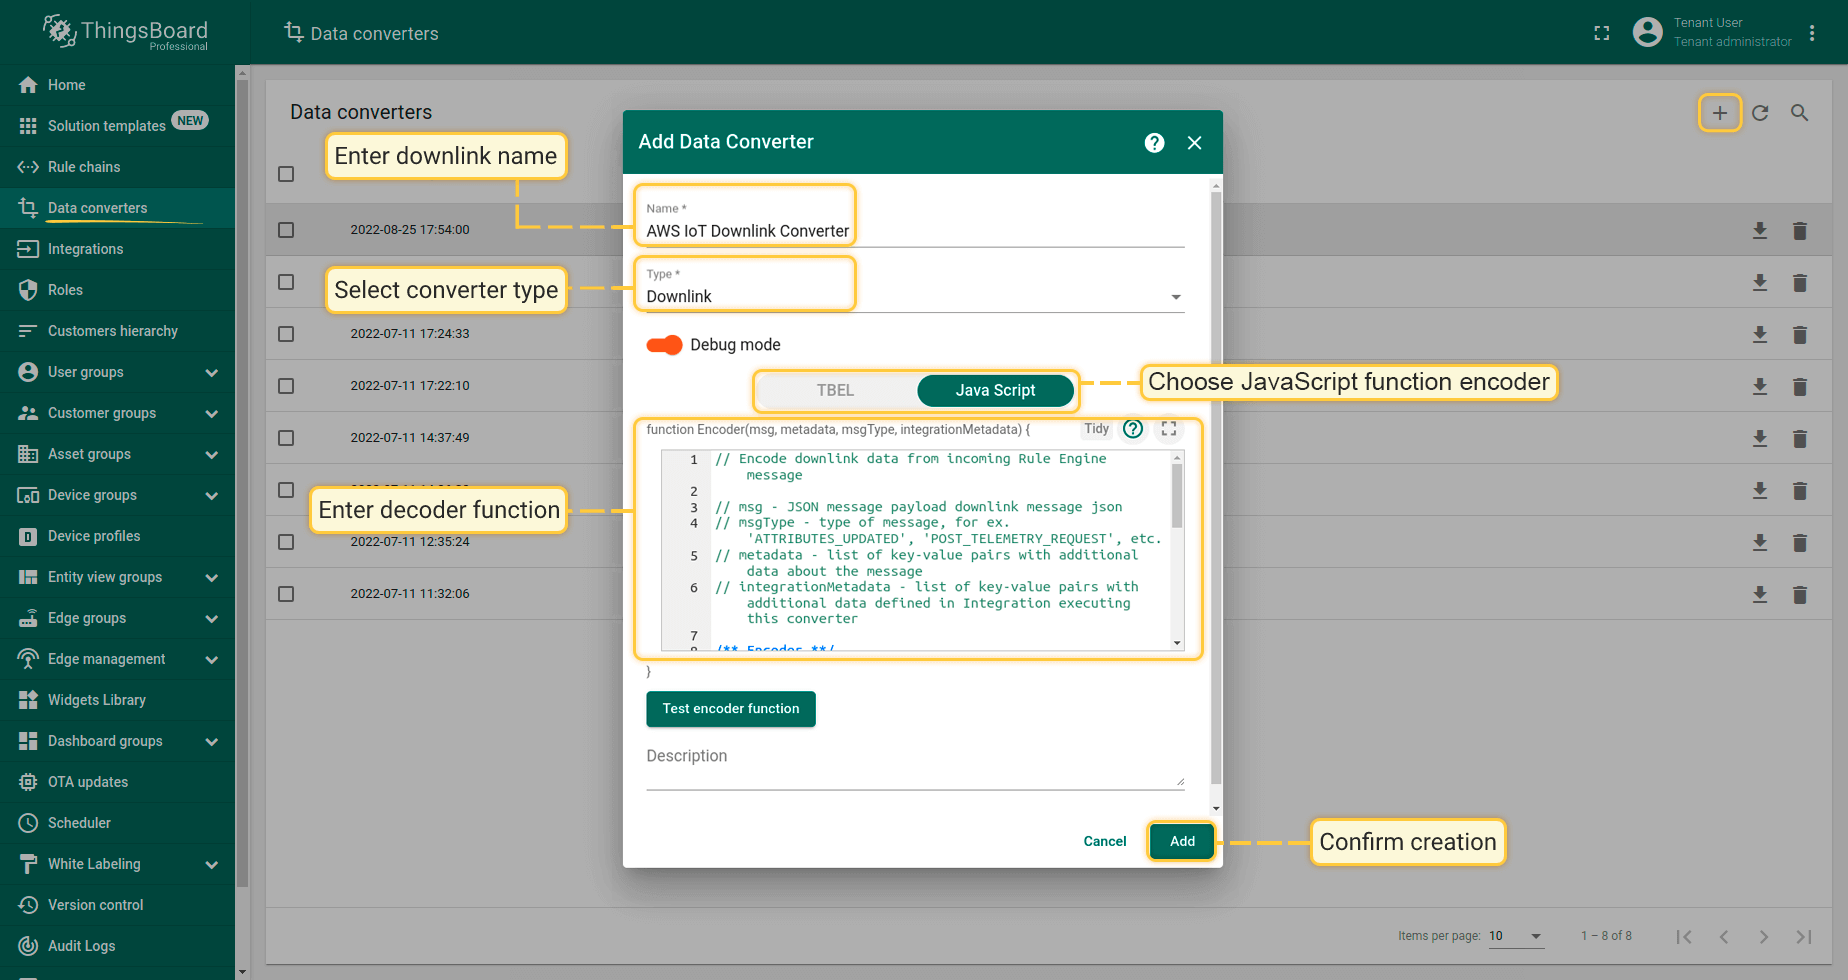1848x980 pixels.
Task: Check the 2022-07-11 17:24:33 row checkbox
Action: point(286,334)
